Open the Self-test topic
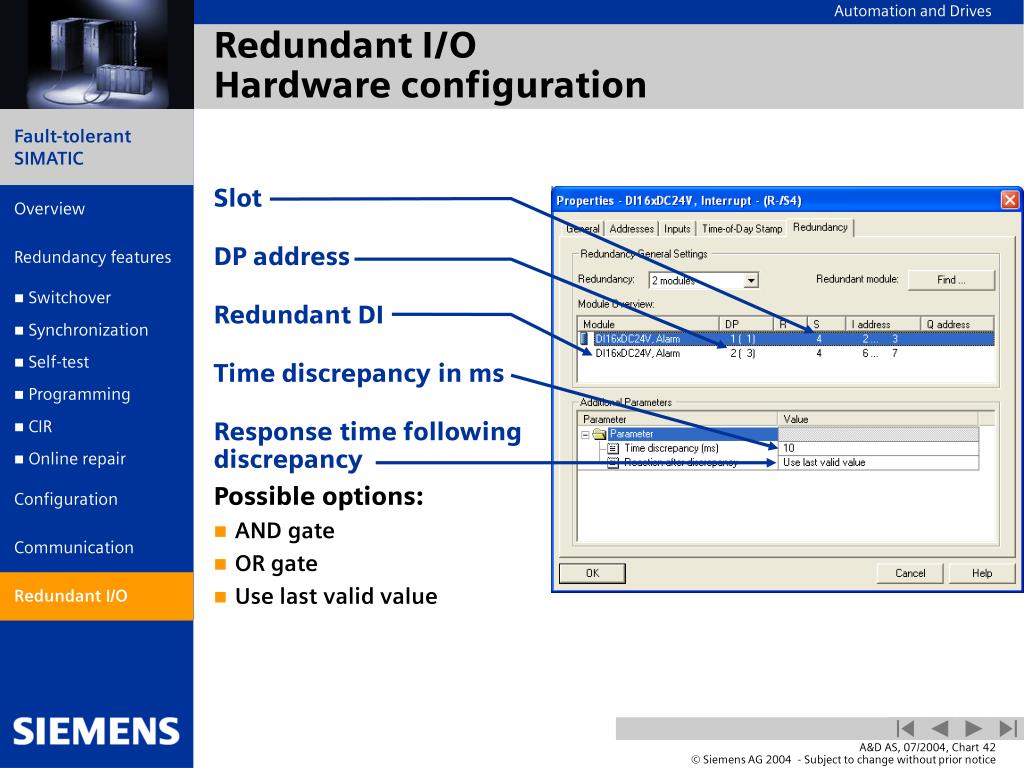 59,362
